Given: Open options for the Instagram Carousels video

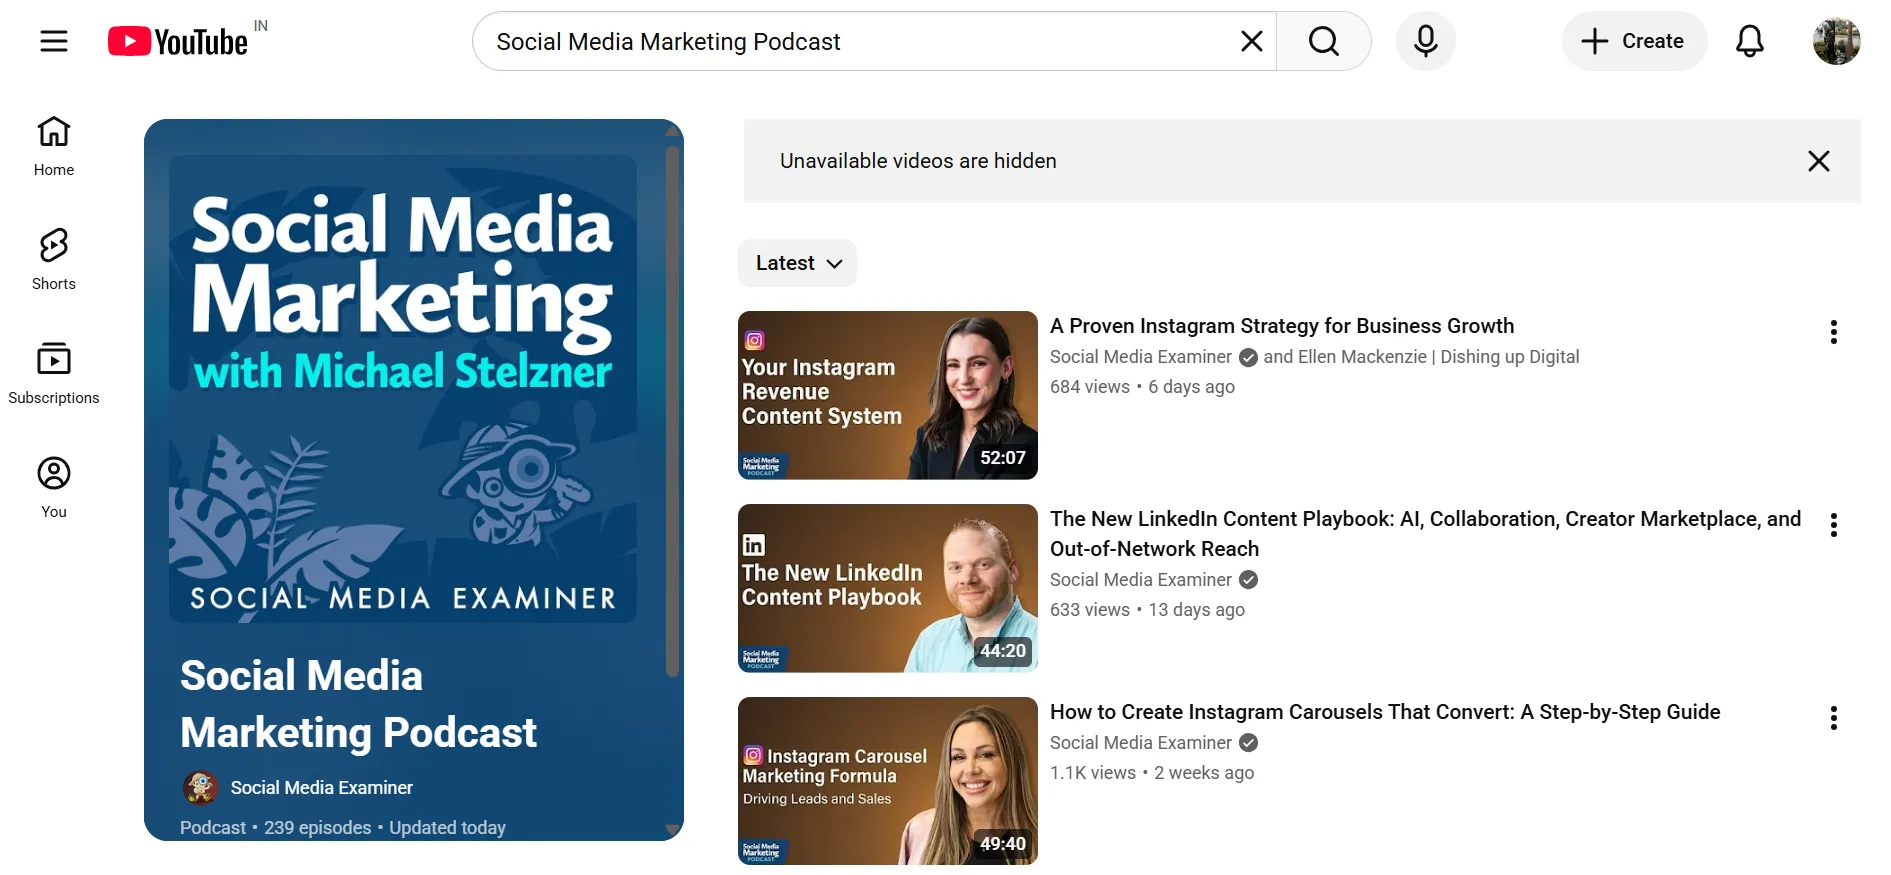Looking at the screenshot, I should (1833, 718).
